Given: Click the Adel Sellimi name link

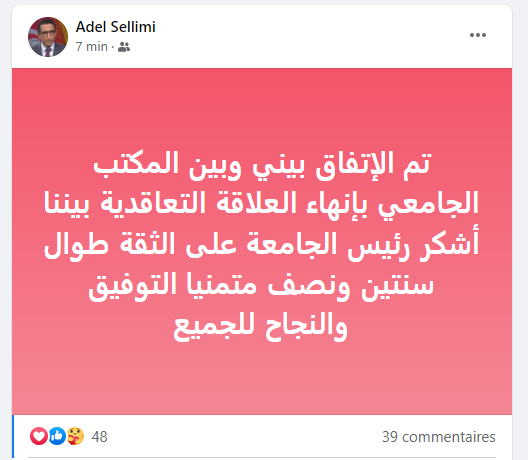Looking at the screenshot, I should click(x=116, y=27).
